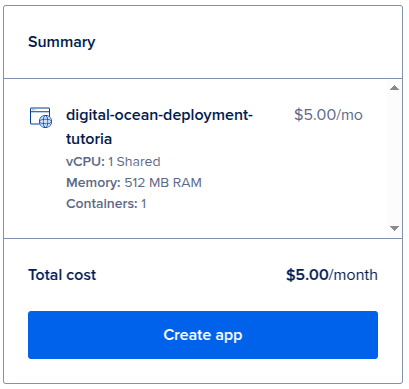
Task: Click the '/mo' suffix of component price
Action: tap(349, 115)
